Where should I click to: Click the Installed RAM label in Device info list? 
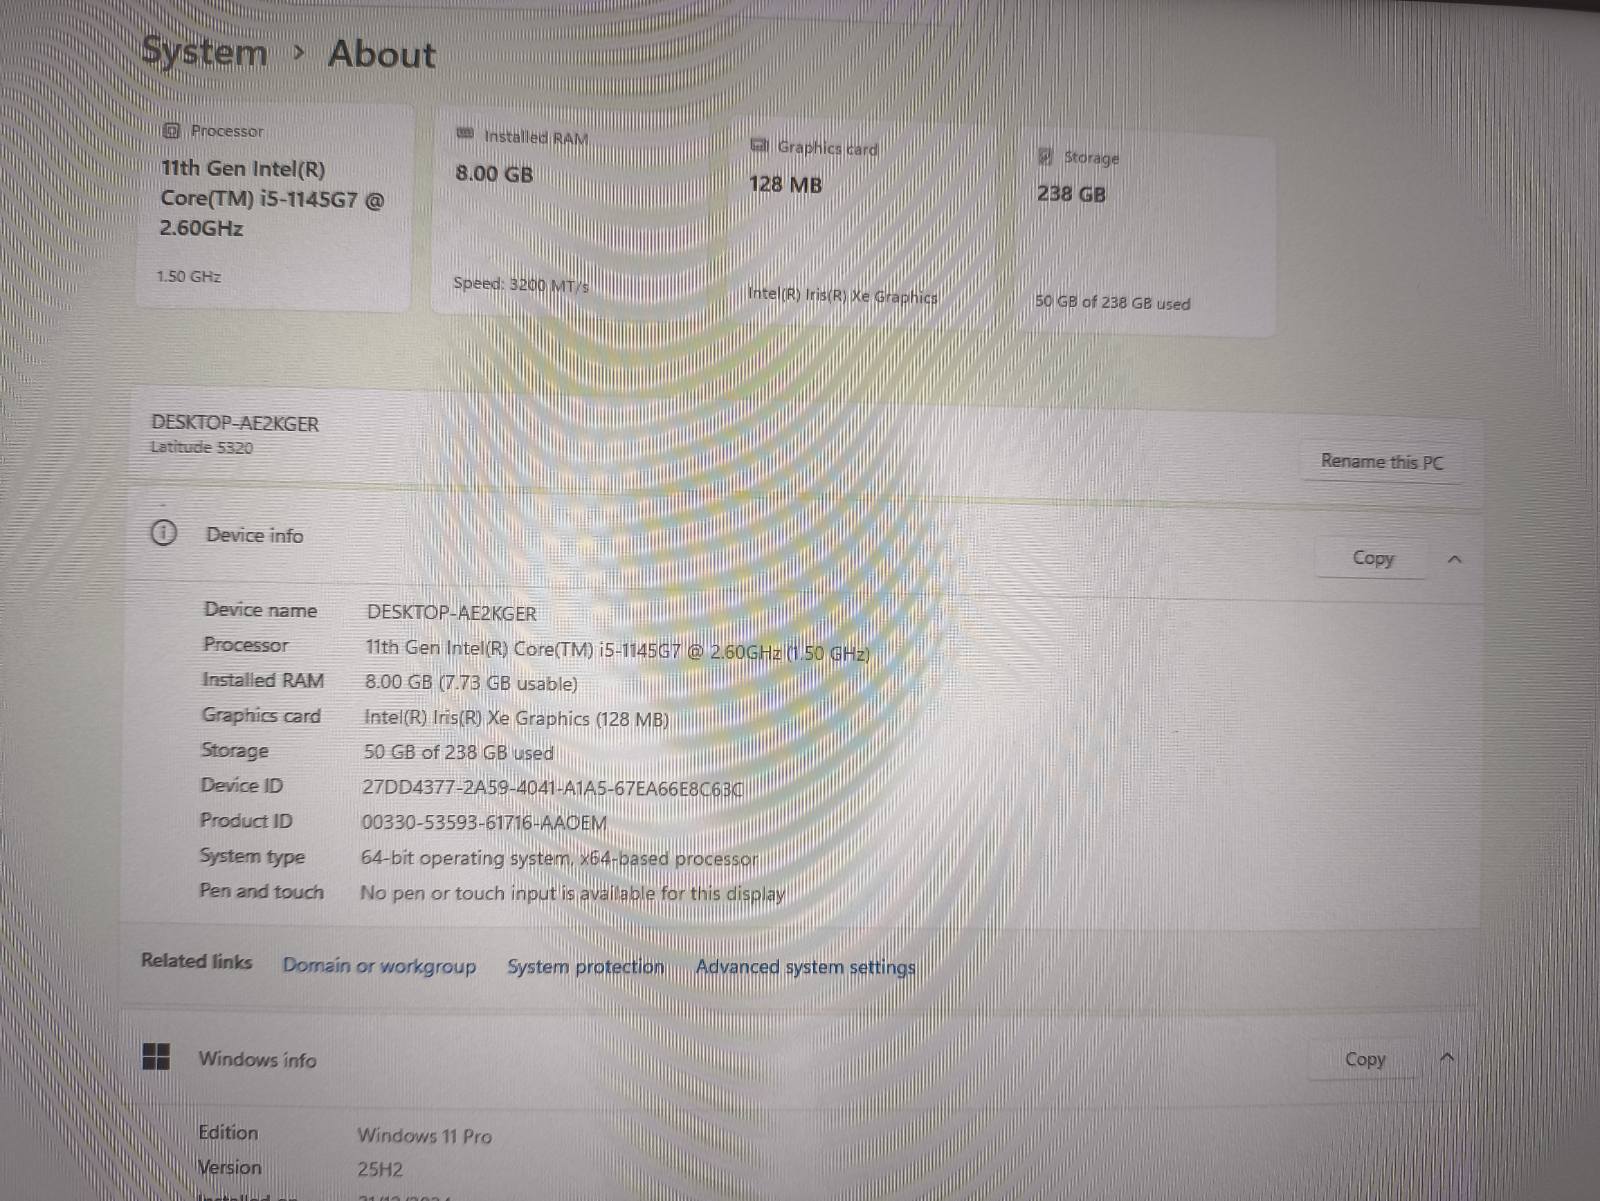point(263,680)
